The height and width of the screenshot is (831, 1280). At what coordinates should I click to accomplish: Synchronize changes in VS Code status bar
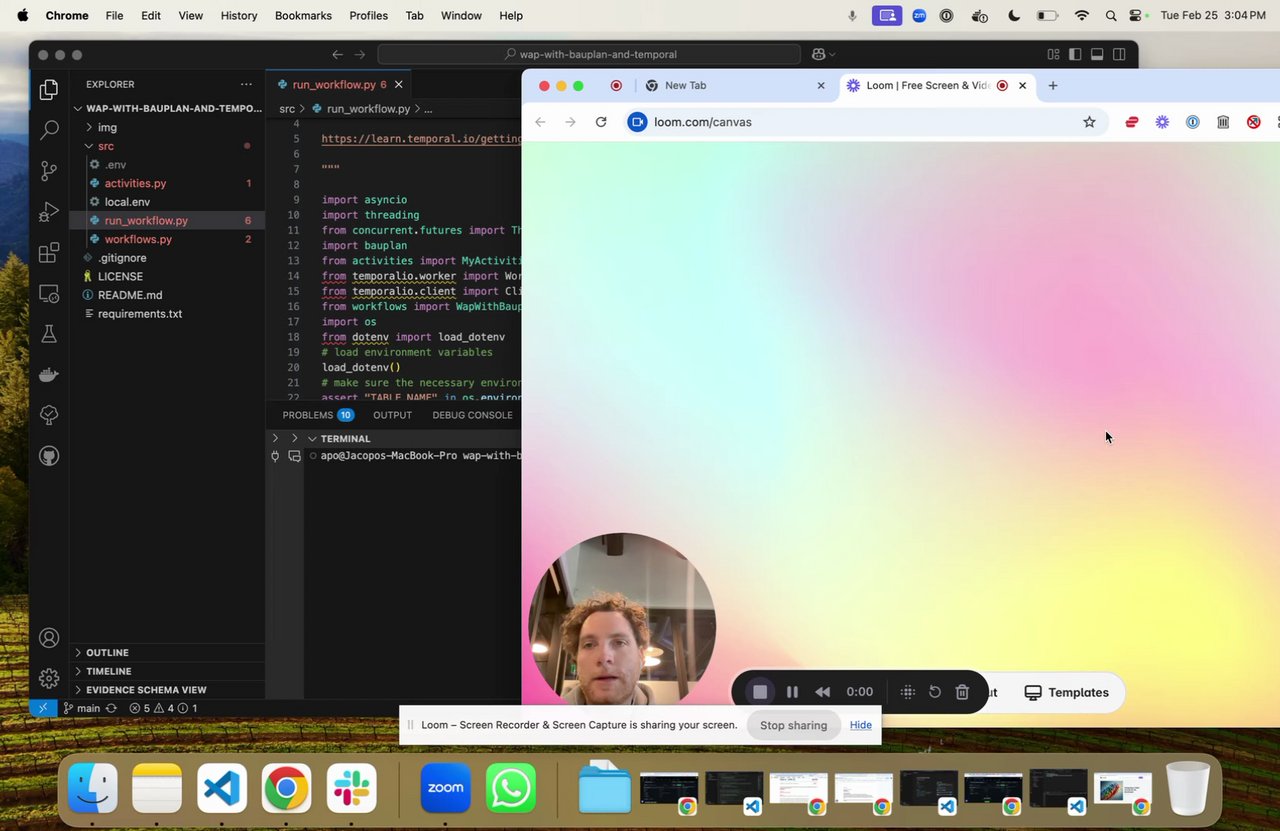click(111, 708)
